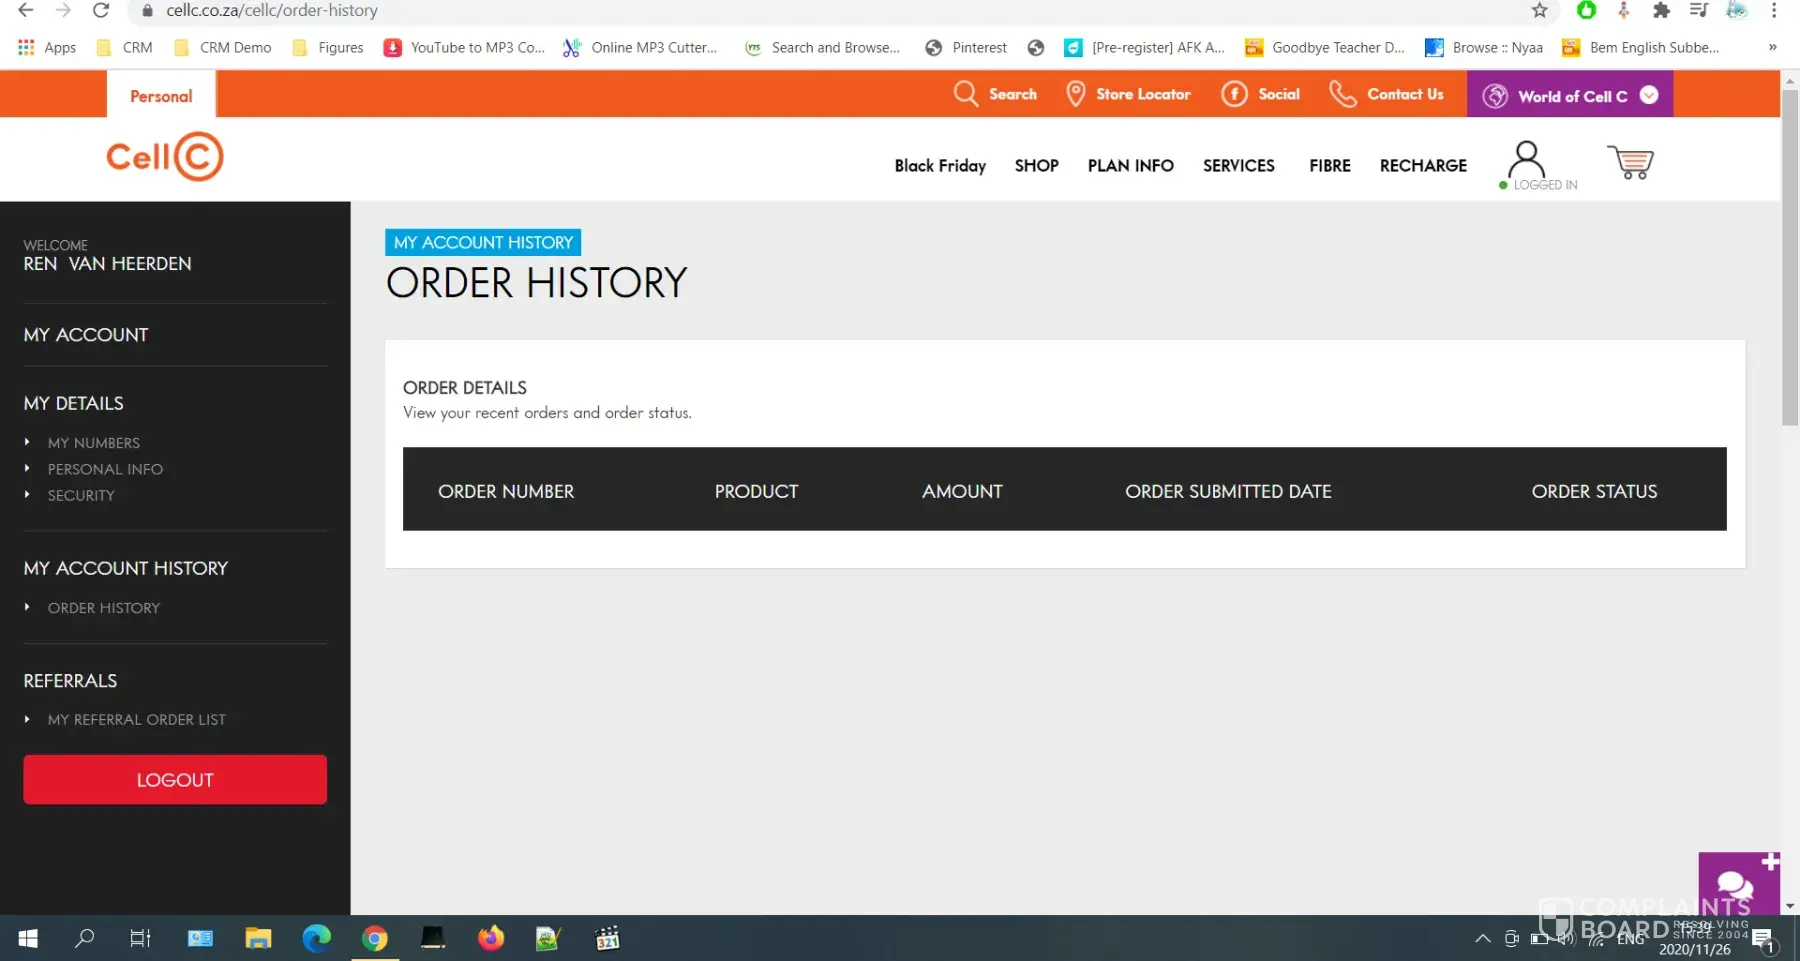Click the ORDER NUMBER column header

tap(506, 491)
